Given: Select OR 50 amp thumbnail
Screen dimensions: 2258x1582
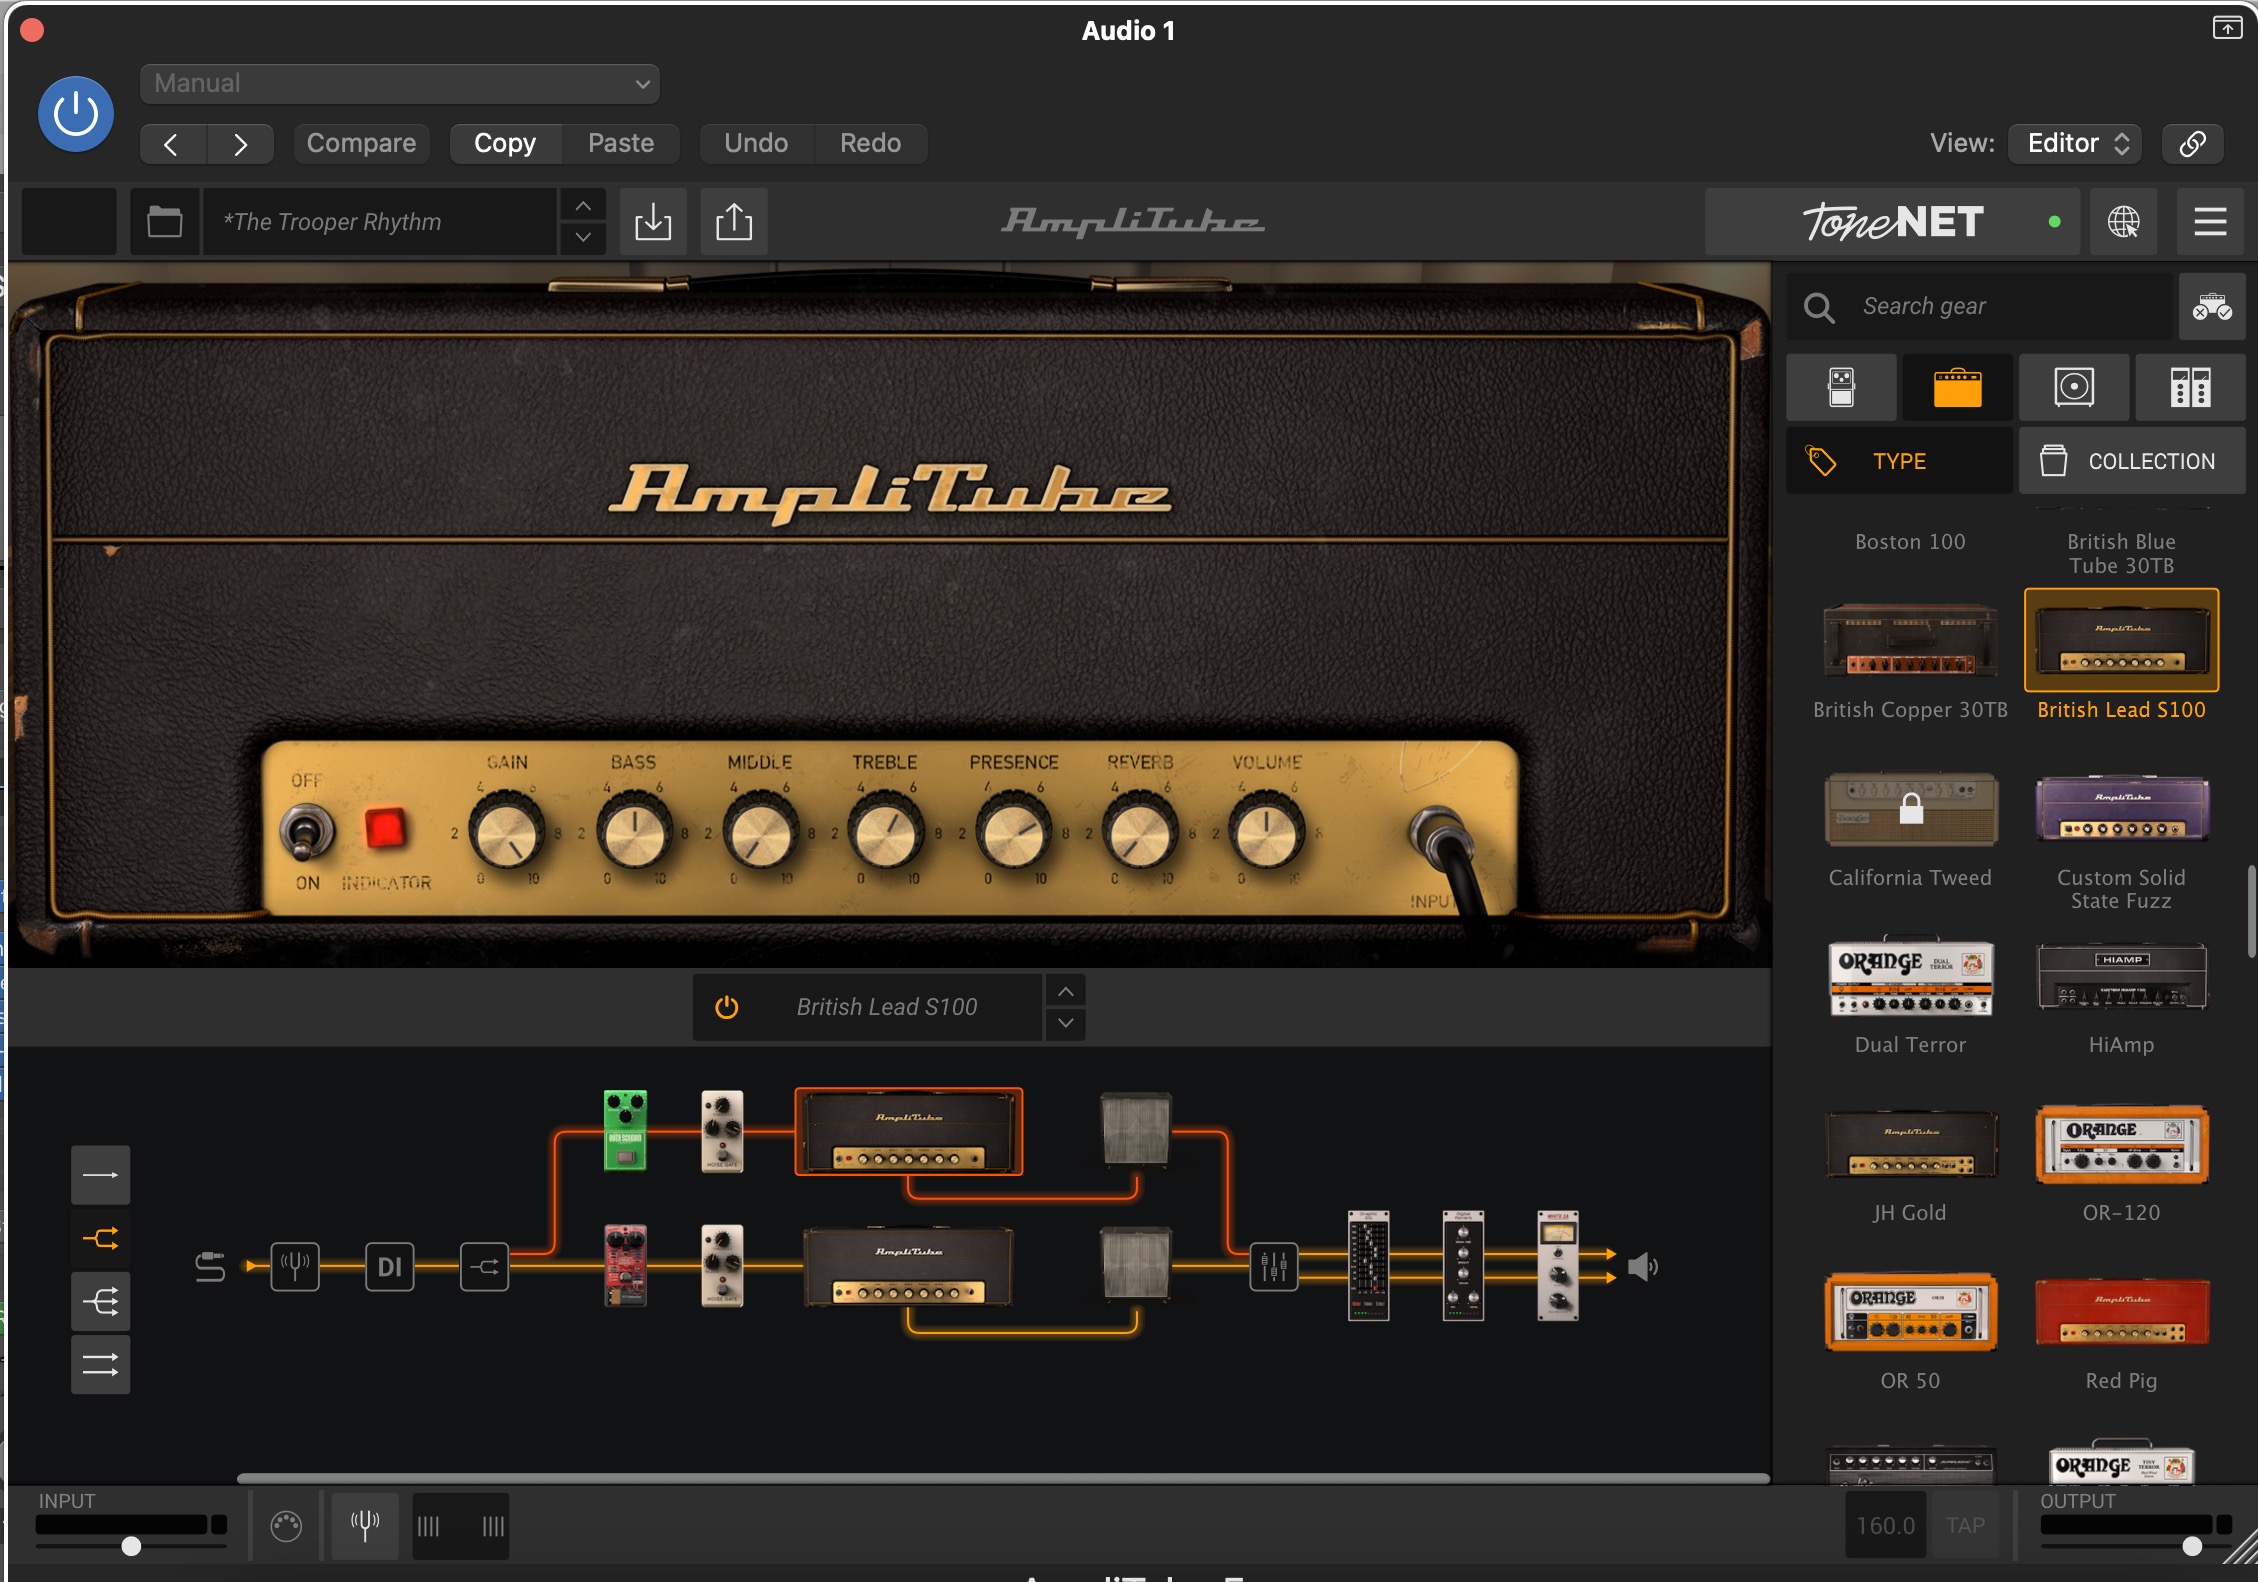Looking at the screenshot, I should (1910, 1313).
